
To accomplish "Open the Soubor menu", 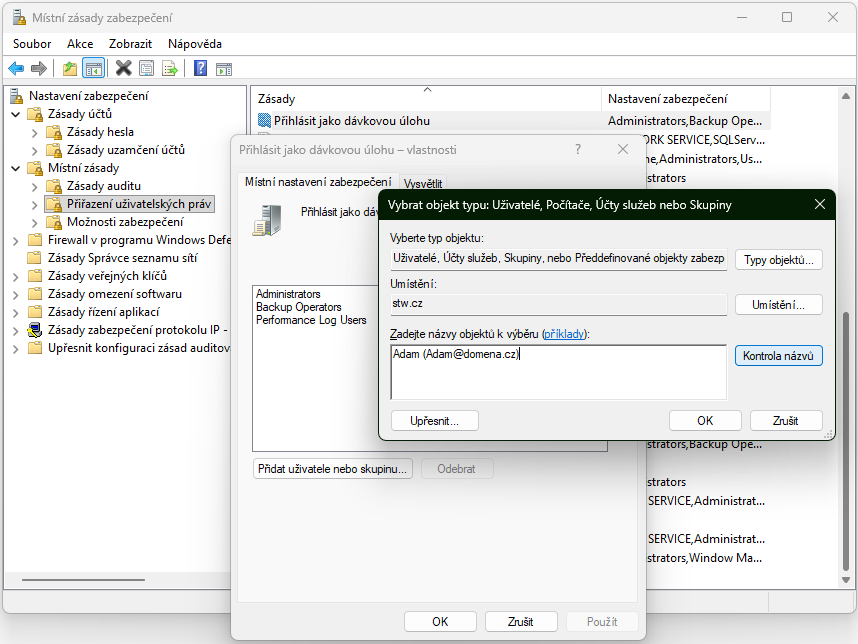I will pyautogui.click(x=32, y=44).
